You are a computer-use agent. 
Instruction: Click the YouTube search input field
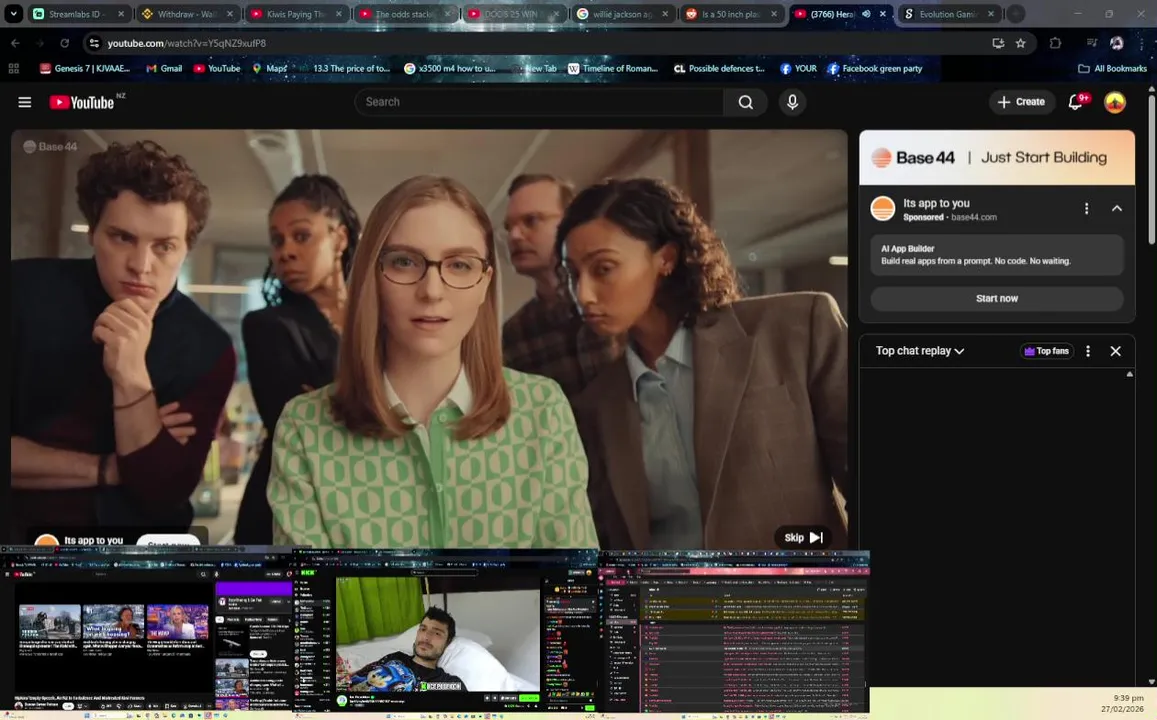click(x=539, y=102)
